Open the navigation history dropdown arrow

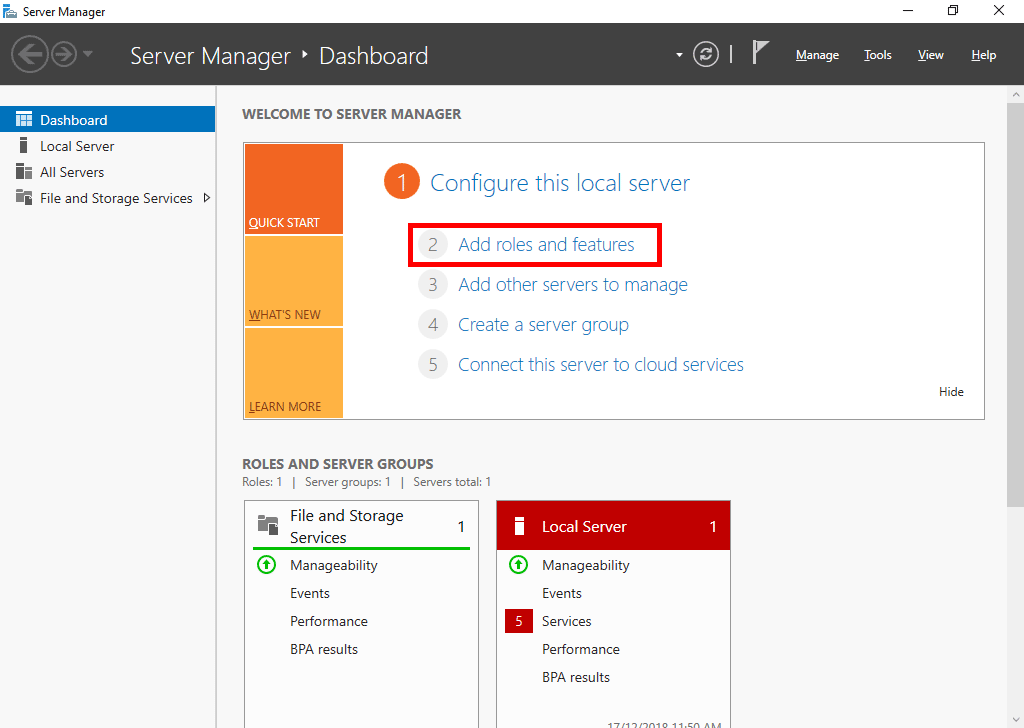point(87,57)
